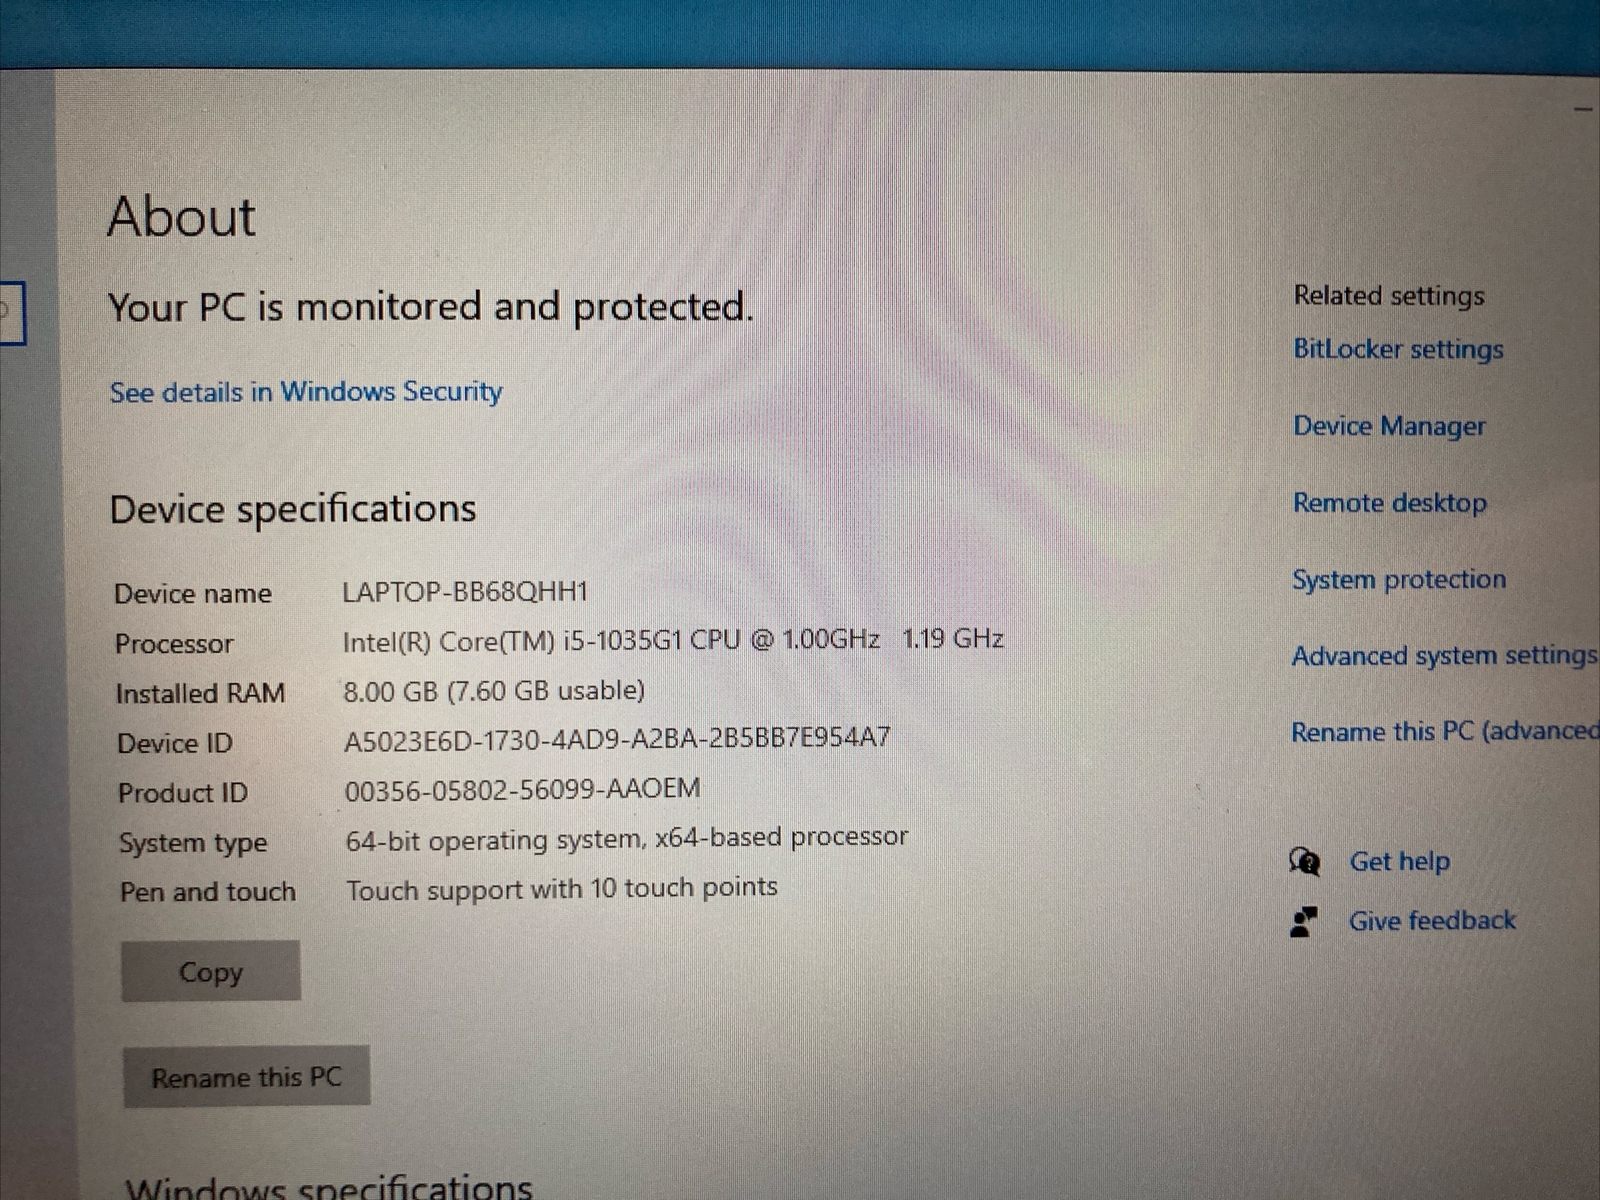Click the About page heading

click(181, 217)
